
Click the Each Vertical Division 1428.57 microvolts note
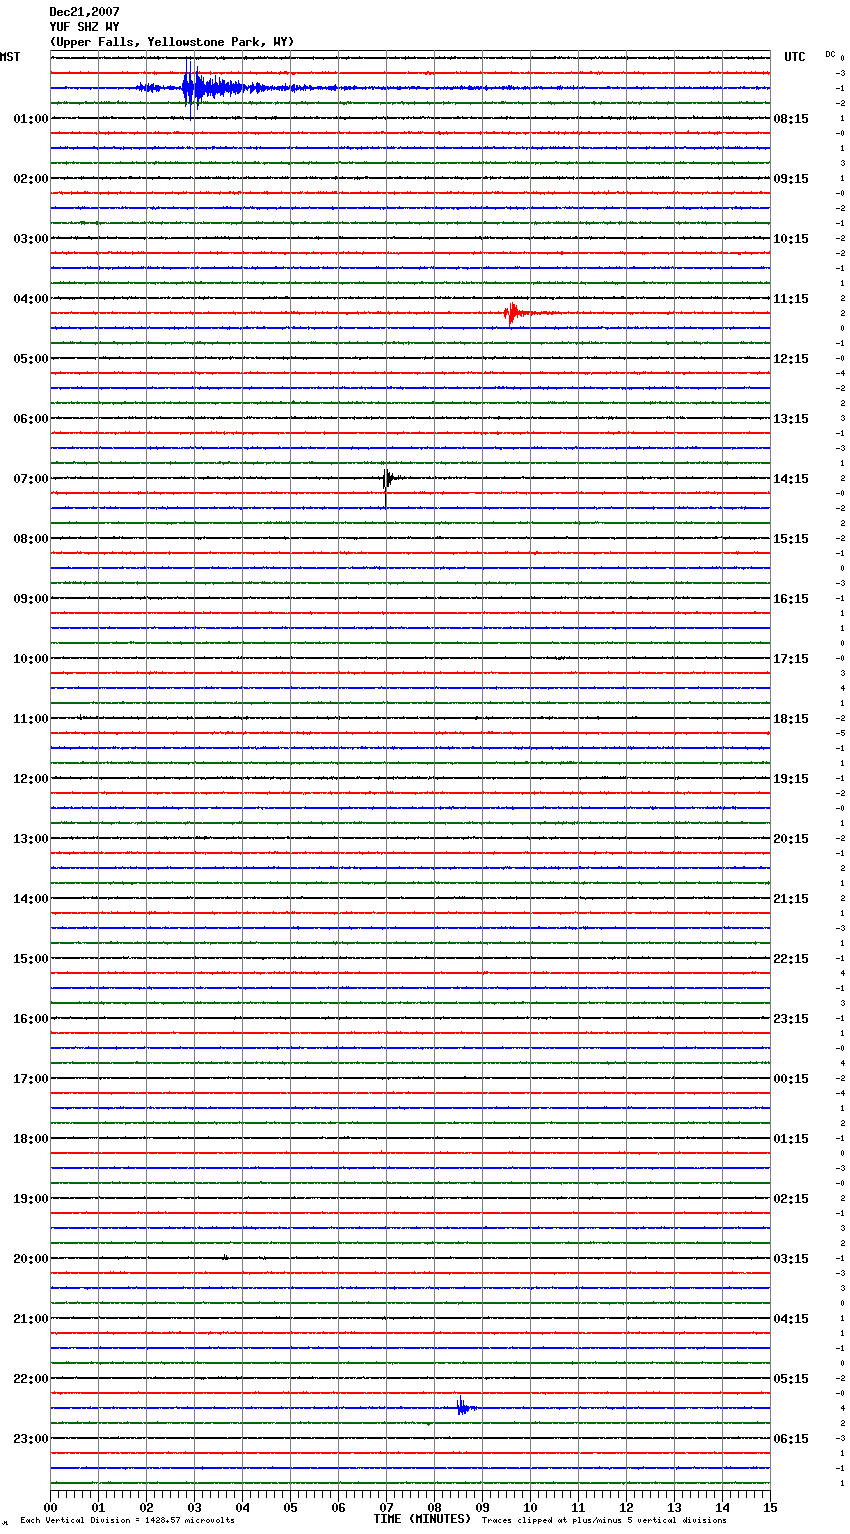point(127,1520)
